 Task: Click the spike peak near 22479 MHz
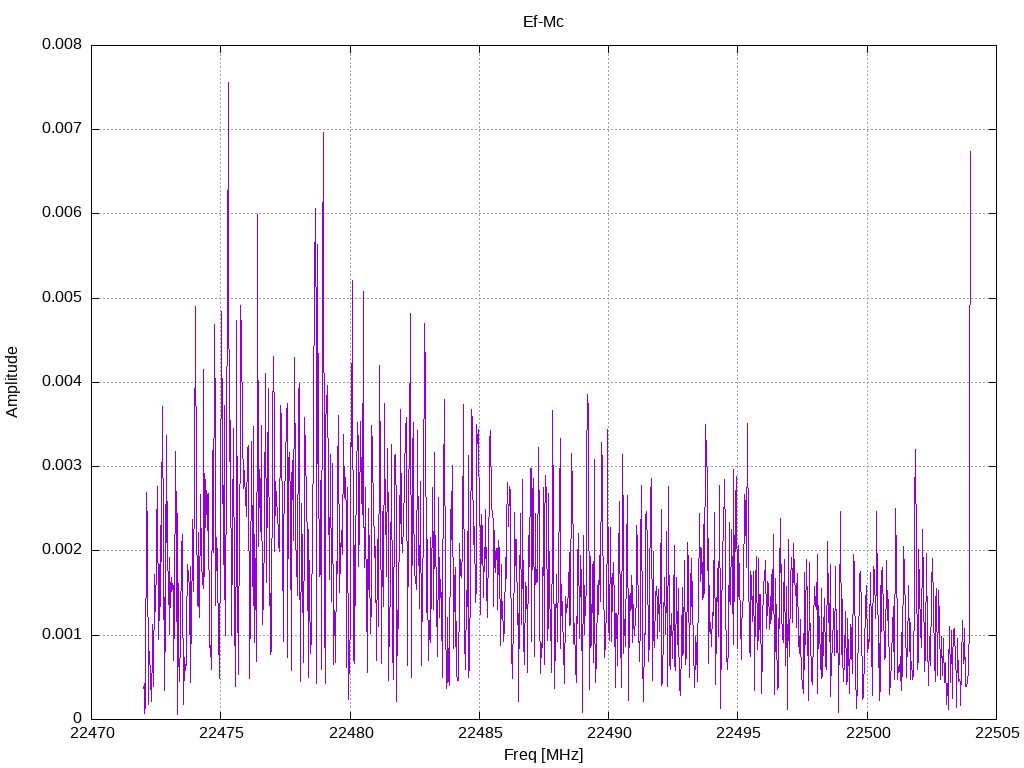click(323, 134)
